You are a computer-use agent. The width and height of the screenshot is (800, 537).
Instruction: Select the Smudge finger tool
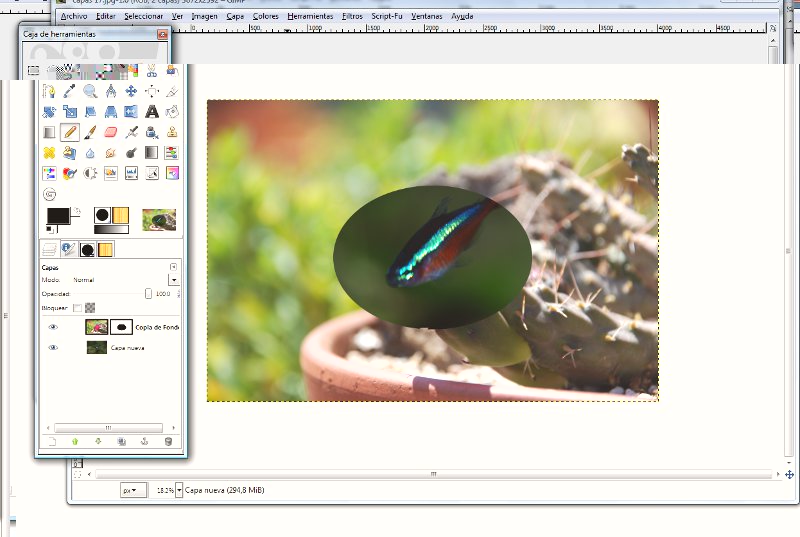(x=111, y=152)
